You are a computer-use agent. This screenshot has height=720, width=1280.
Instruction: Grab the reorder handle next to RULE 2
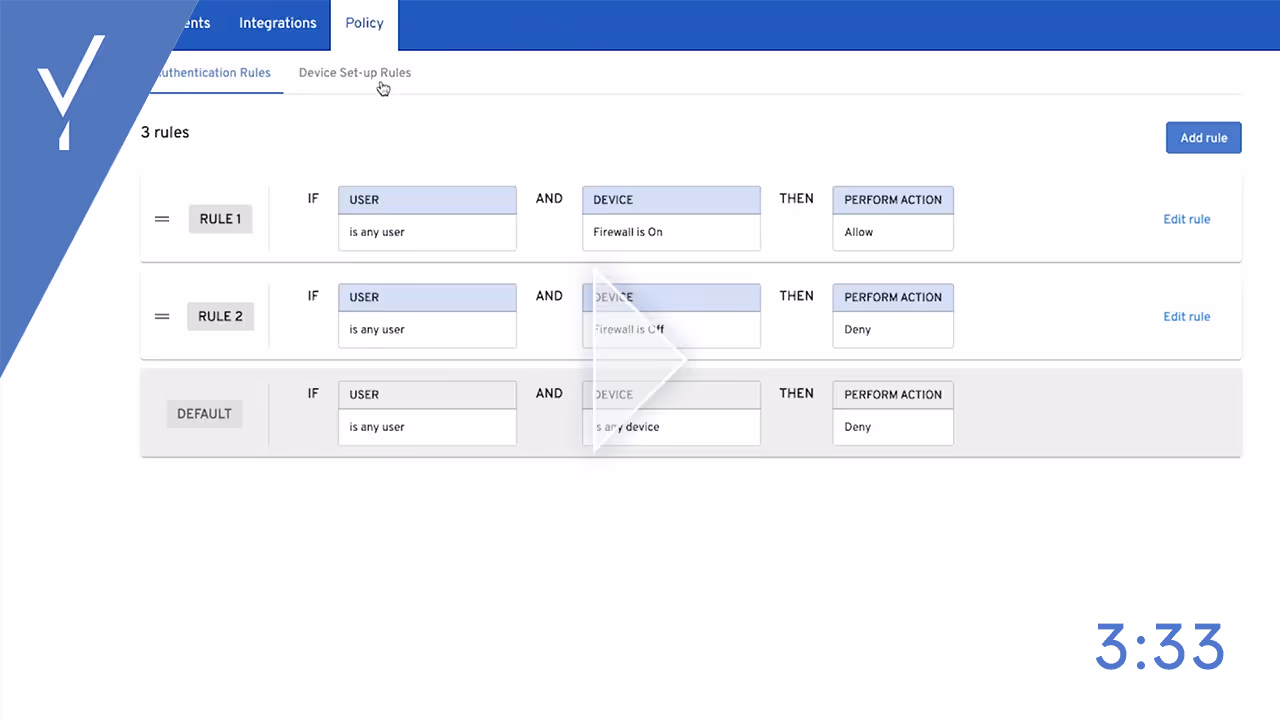tap(162, 316)
